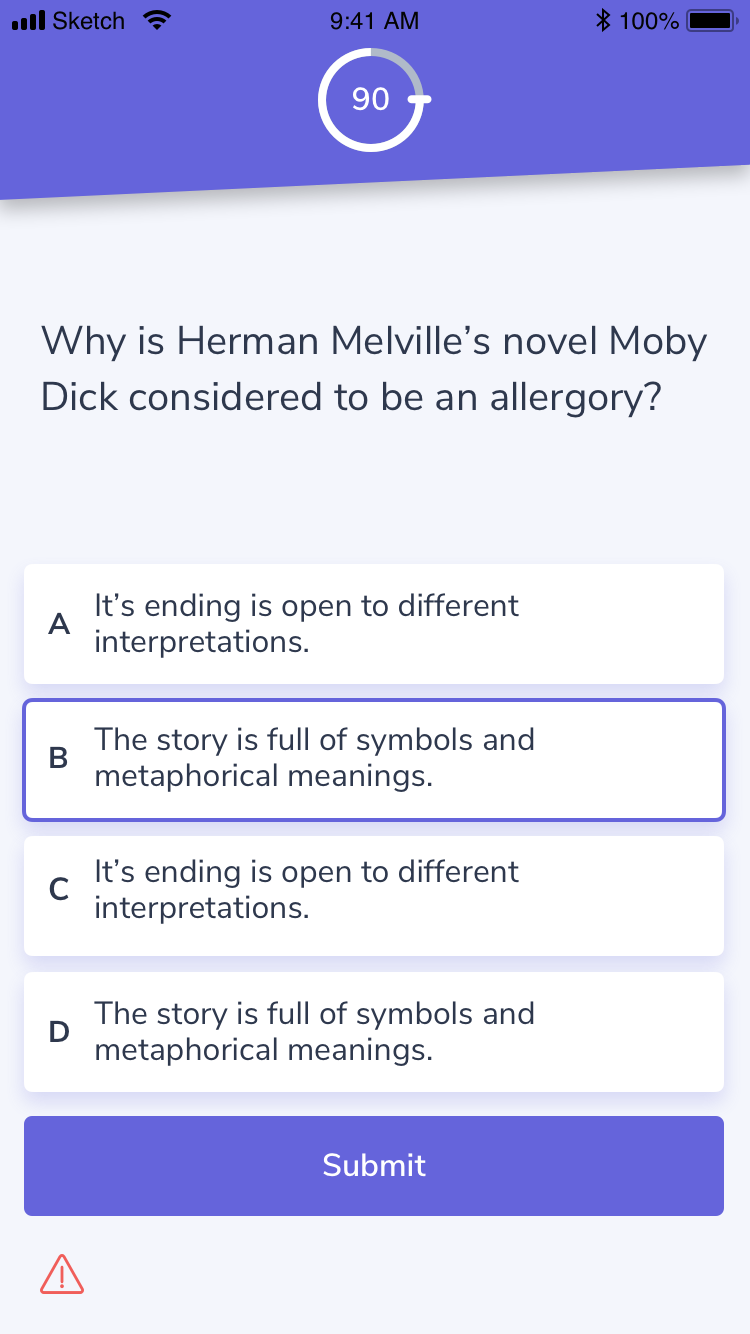The image size is (750, 1334).
Task: Click the red warning triangle icon
Action: 62,1274
